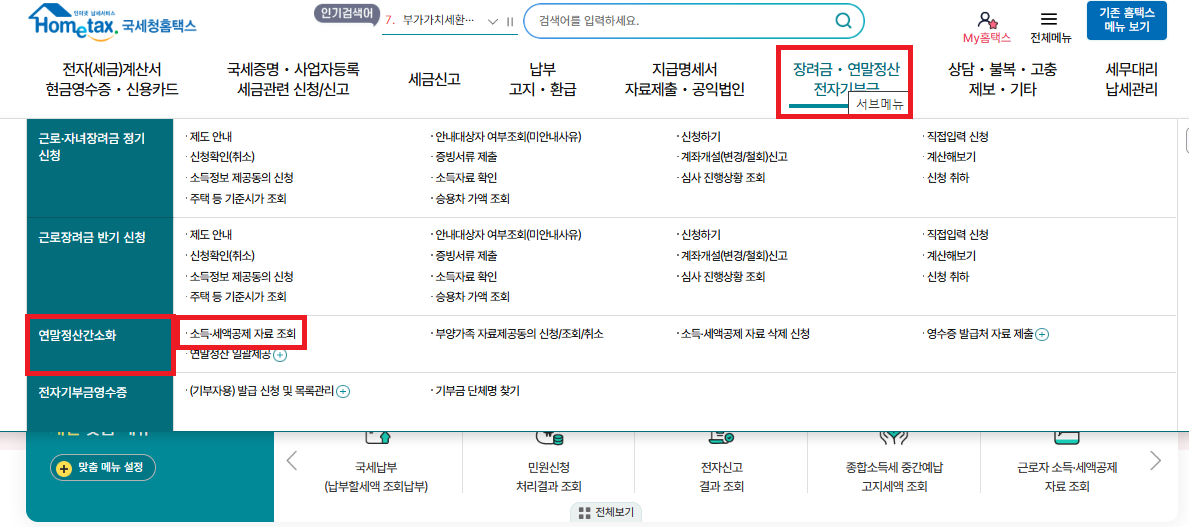Screen dimensions: 1189x527
Task: Expand the popular search terms list
Action: point(493,21)
